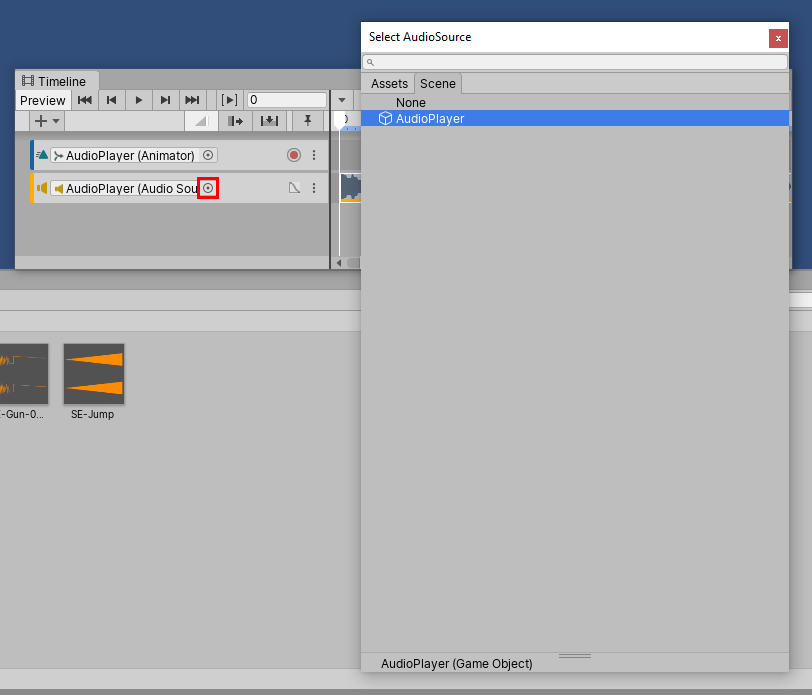
Task: Toggle the Play Range mode icon
Action: coord(229,100)
